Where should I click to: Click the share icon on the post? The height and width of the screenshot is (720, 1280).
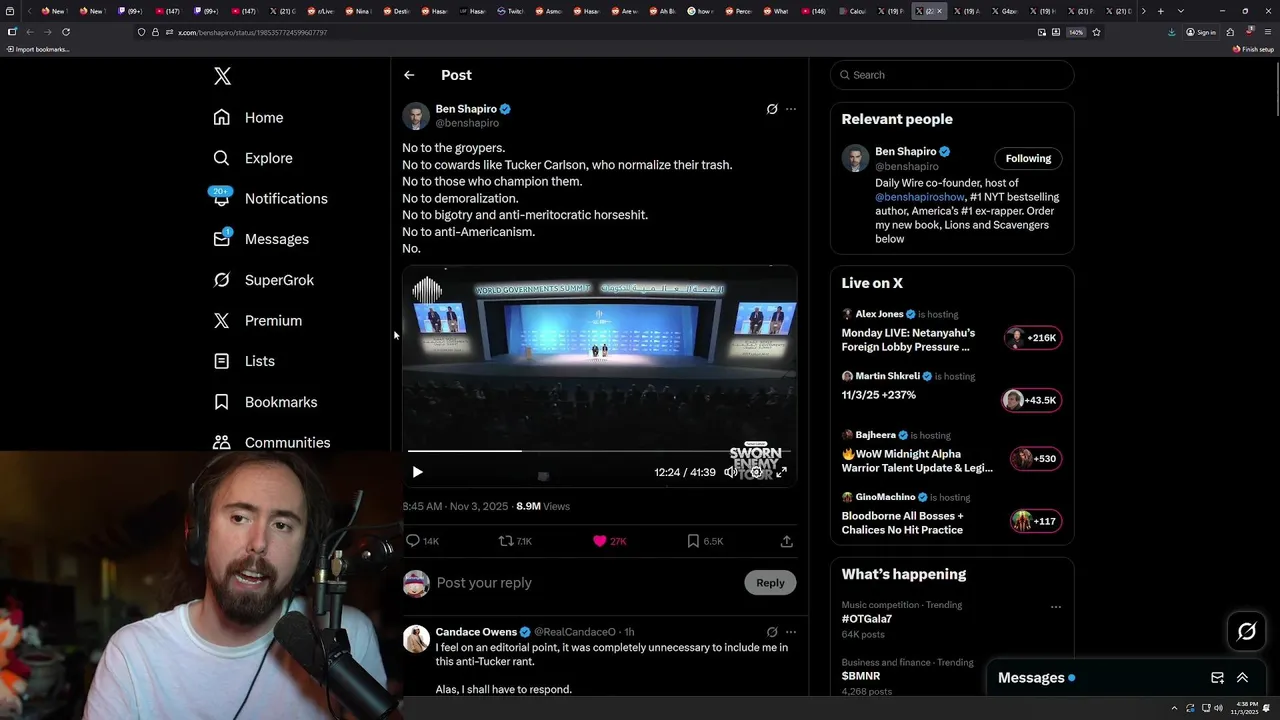click(x=787, y=541)
